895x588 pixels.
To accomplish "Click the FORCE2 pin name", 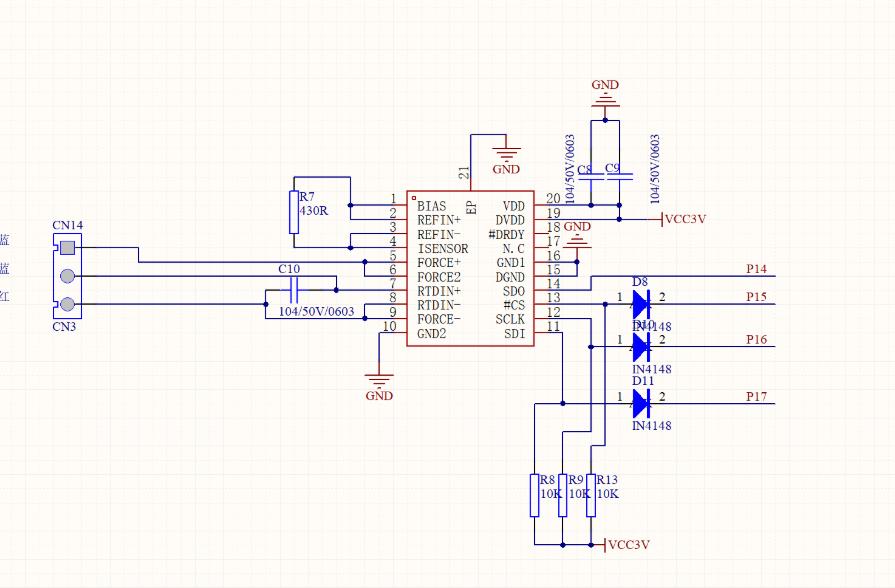I will [439, 277].
